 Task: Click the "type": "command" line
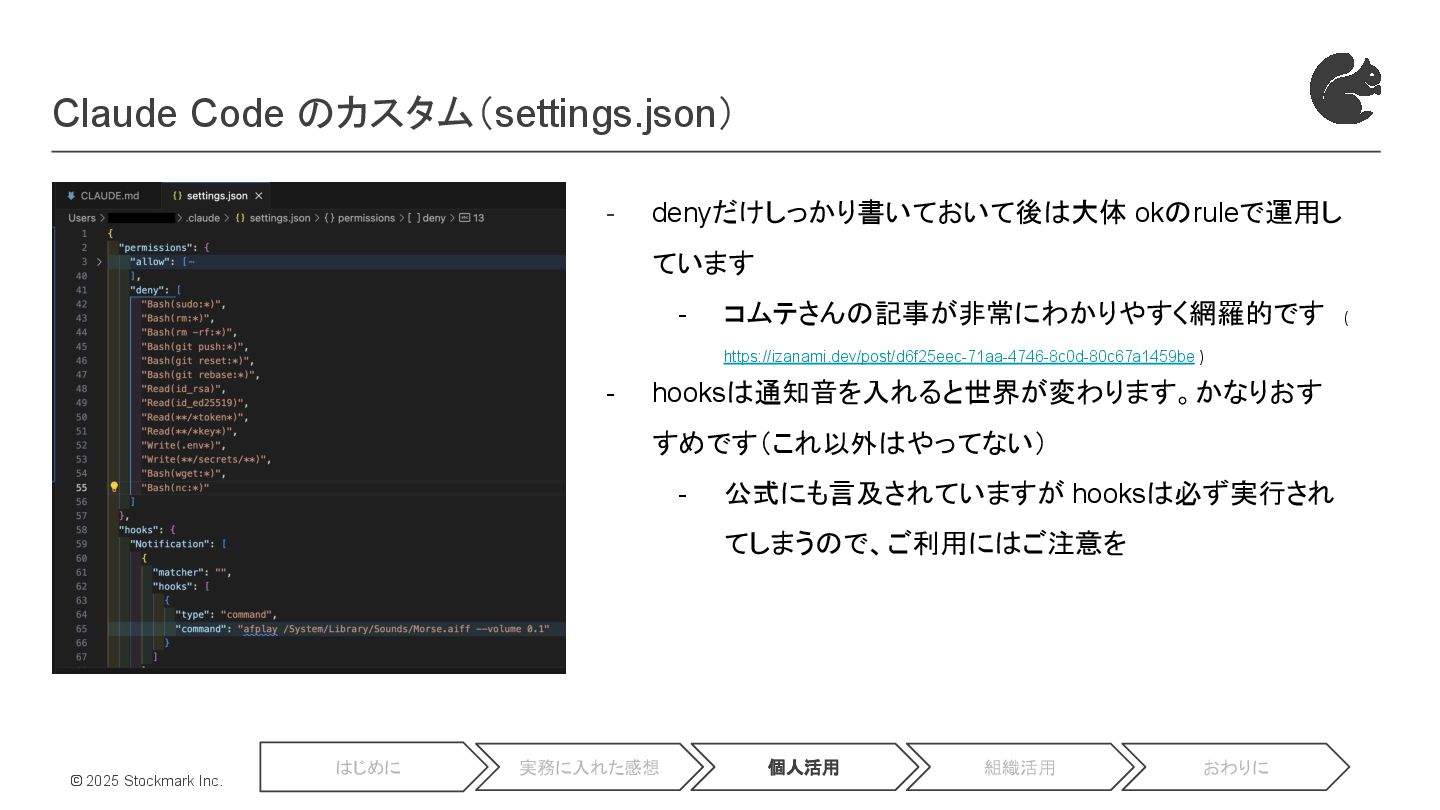click(226, 614)
